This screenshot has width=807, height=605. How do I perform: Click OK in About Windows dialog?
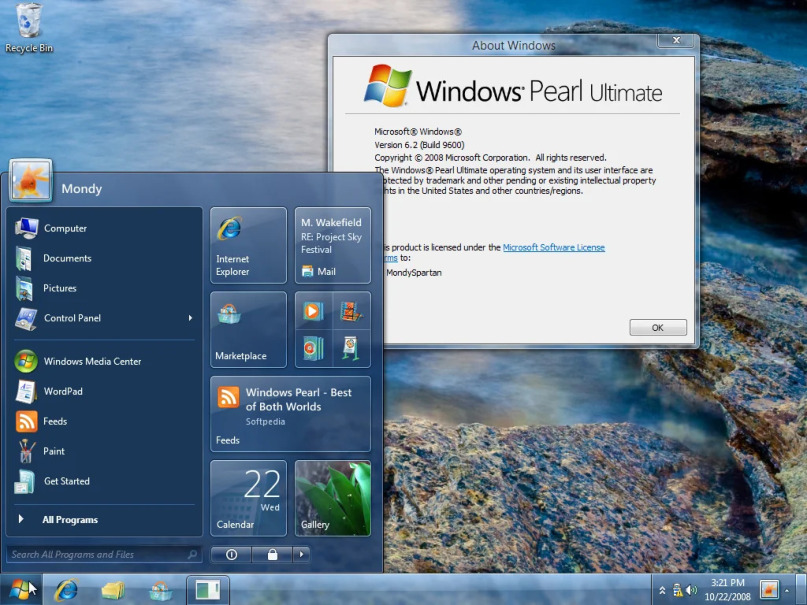tap(658, 327)
